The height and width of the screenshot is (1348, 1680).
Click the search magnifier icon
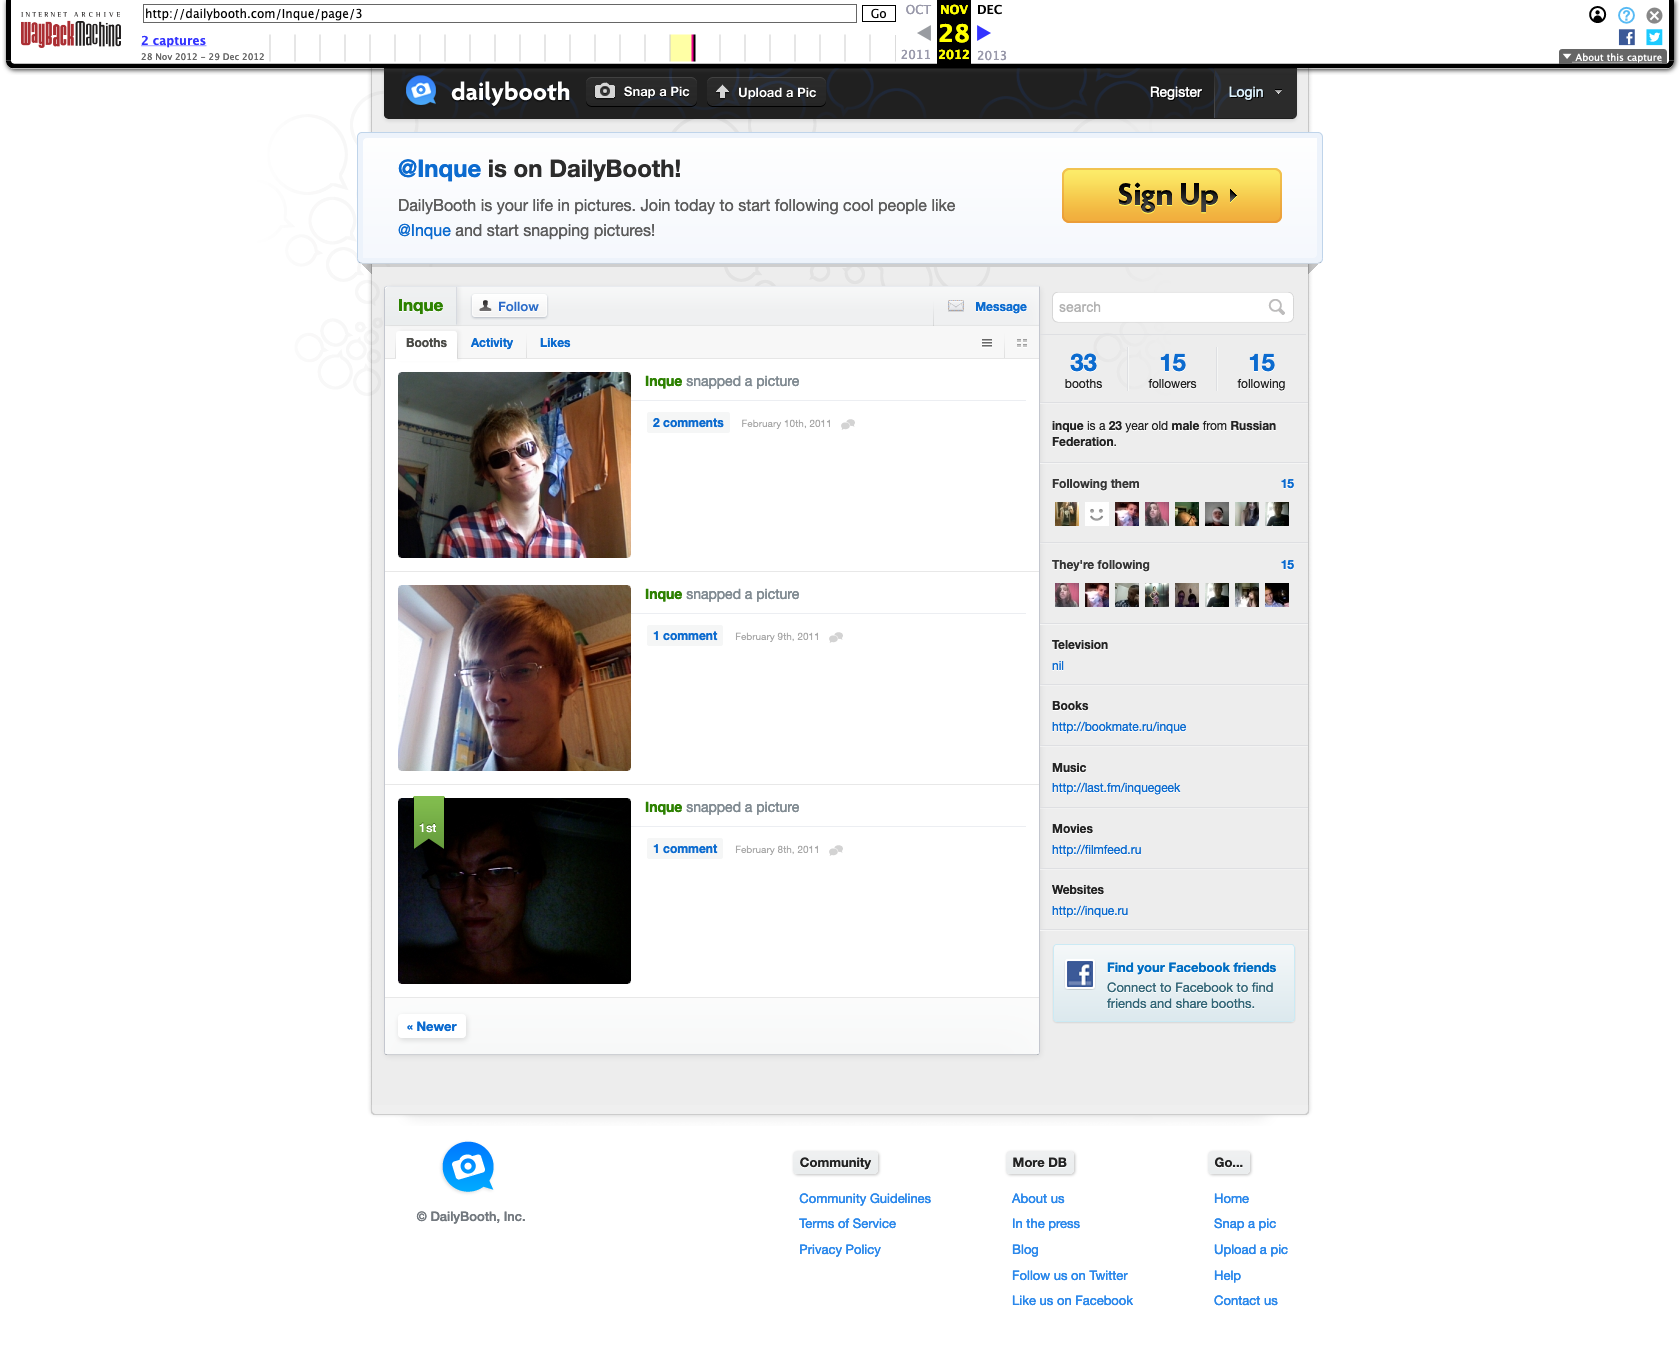coord(1276,307)
